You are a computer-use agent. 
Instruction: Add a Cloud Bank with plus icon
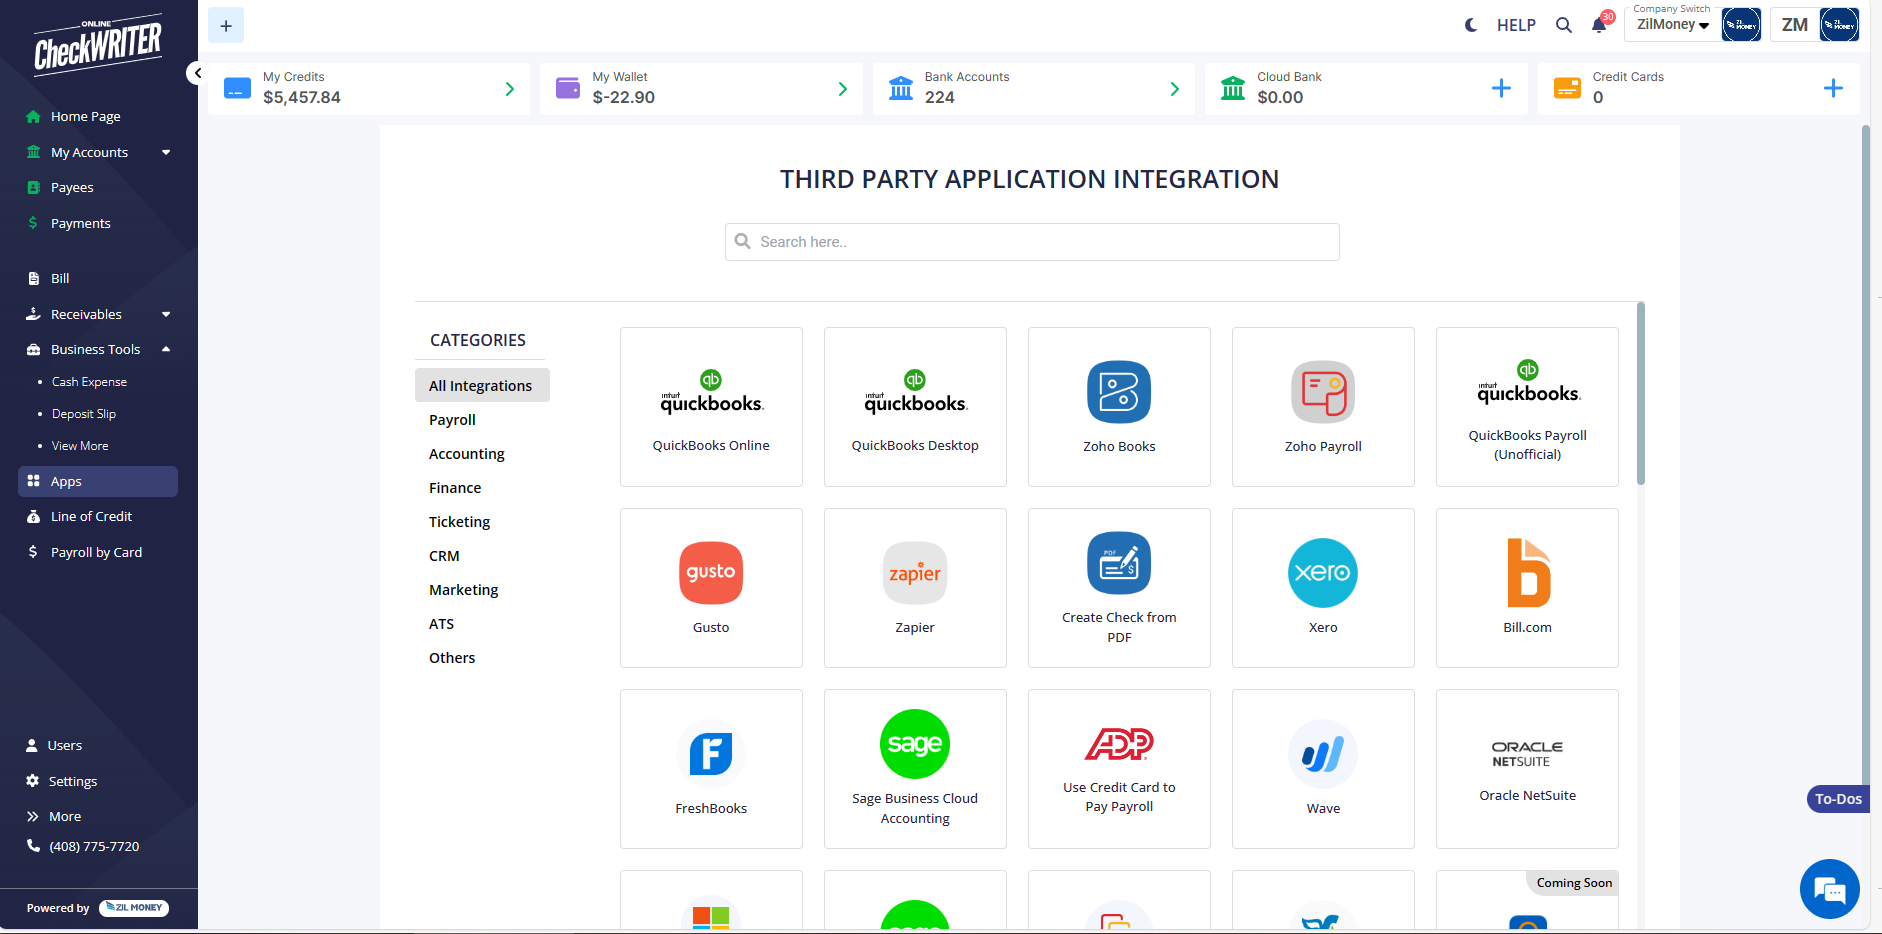[1501, 88]
